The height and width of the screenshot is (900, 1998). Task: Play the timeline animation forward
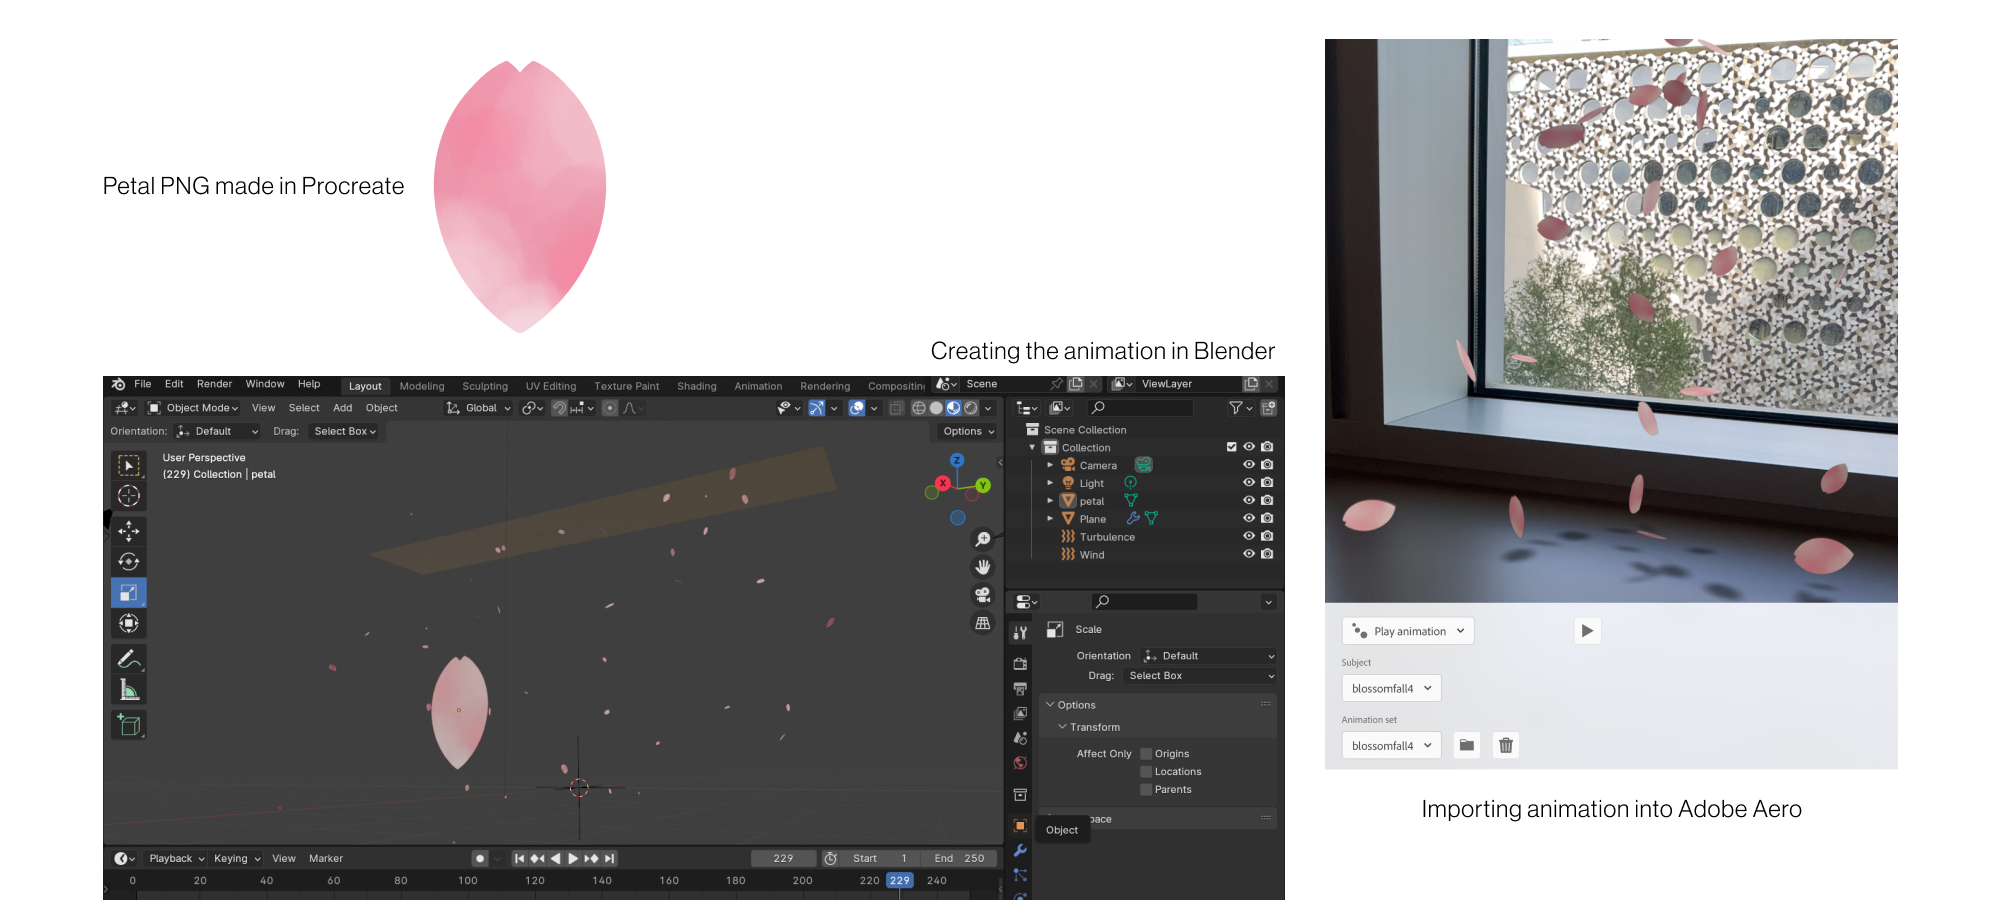pos(573,858)
